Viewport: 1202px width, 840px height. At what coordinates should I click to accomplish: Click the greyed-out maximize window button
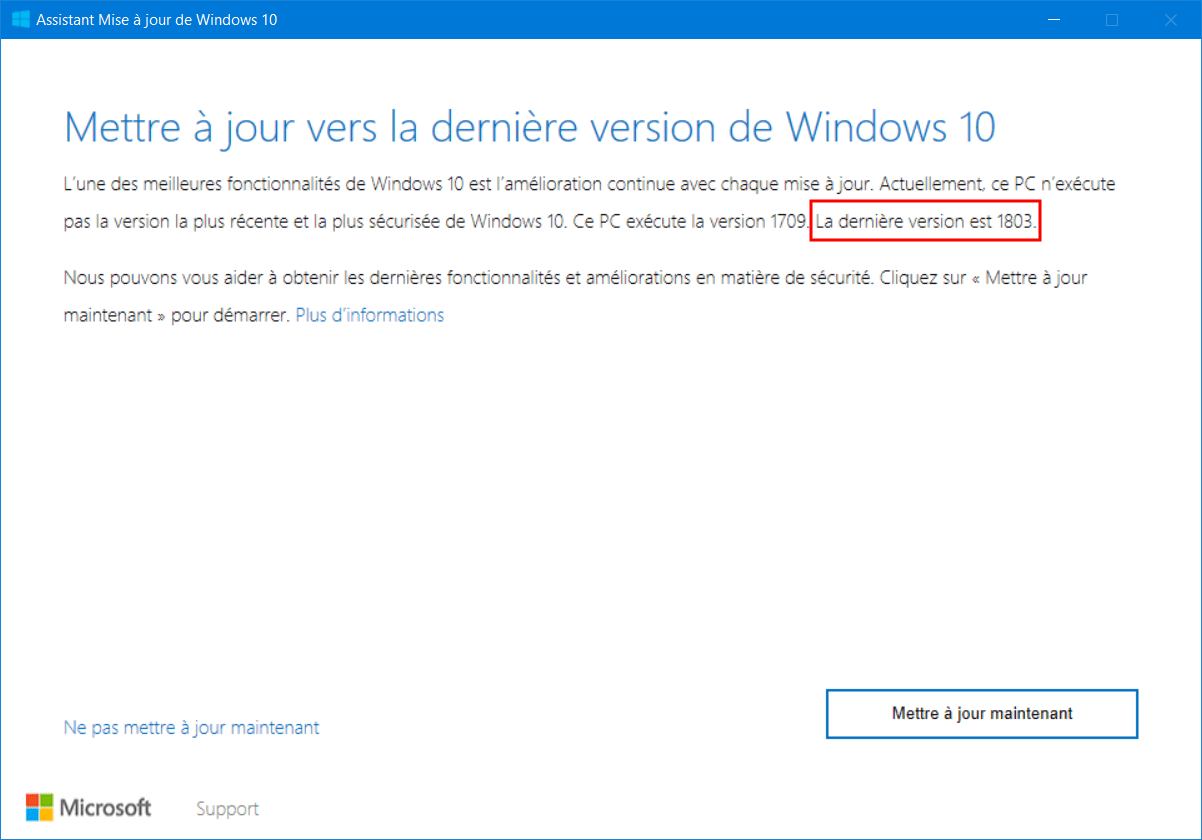[x=1112, y=19]
